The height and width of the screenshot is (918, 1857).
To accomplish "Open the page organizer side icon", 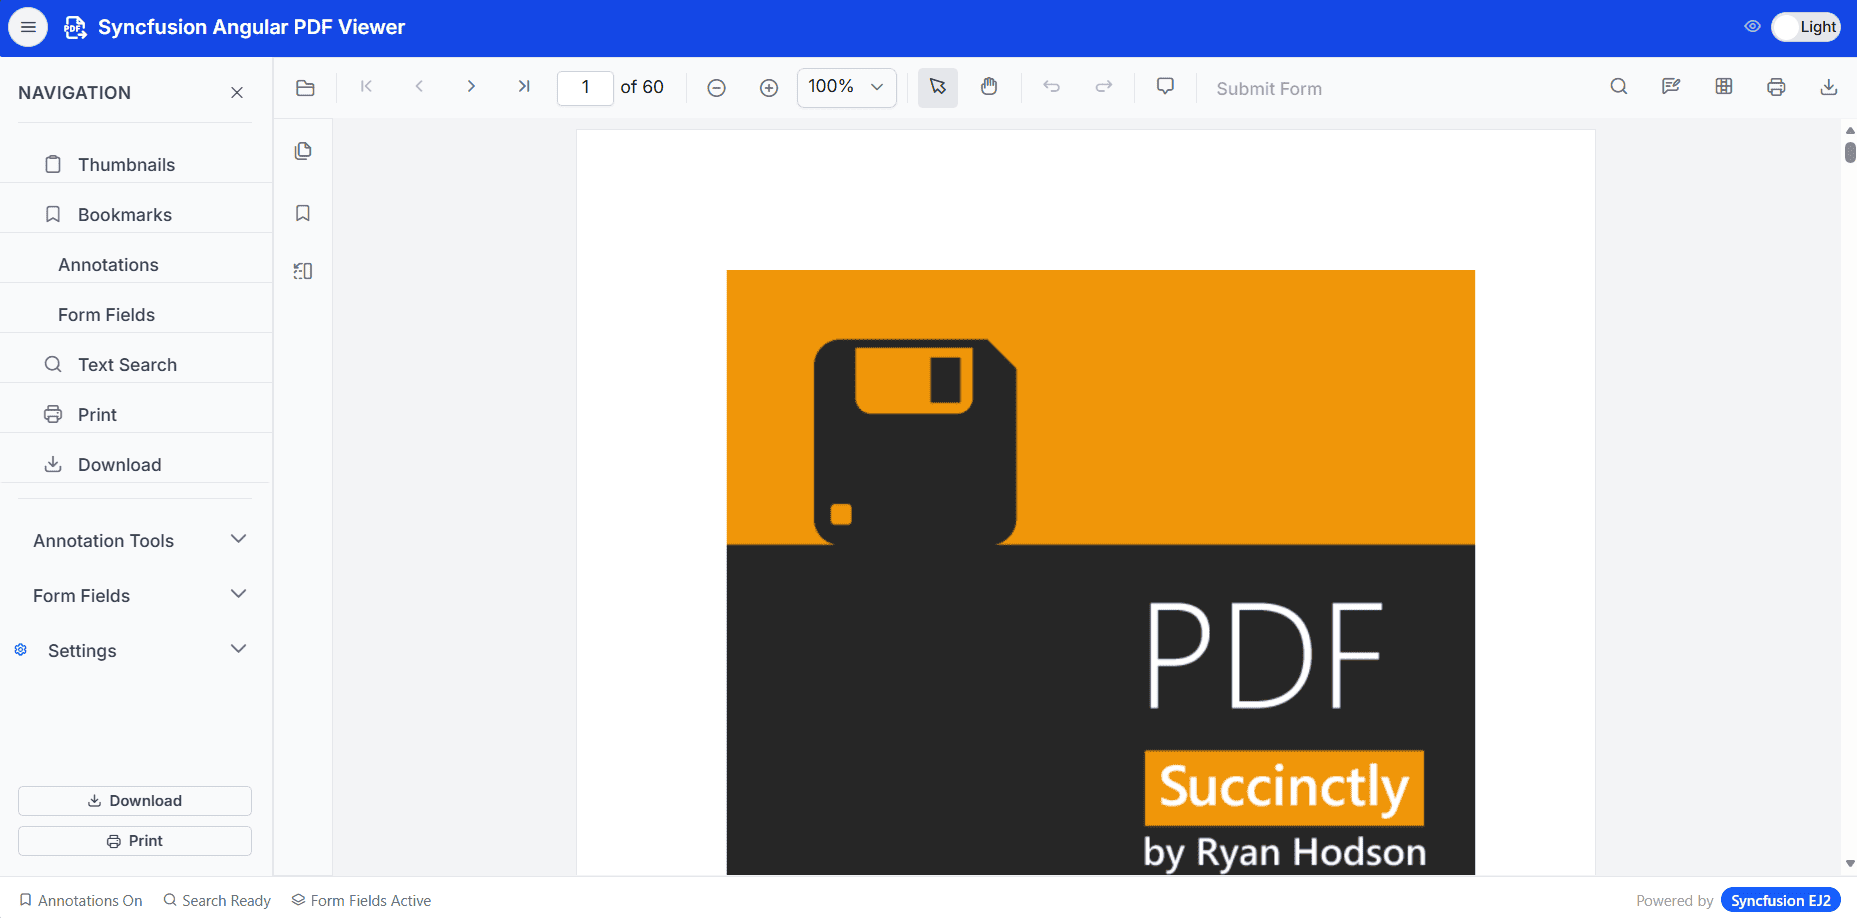I will coord(303,271).
